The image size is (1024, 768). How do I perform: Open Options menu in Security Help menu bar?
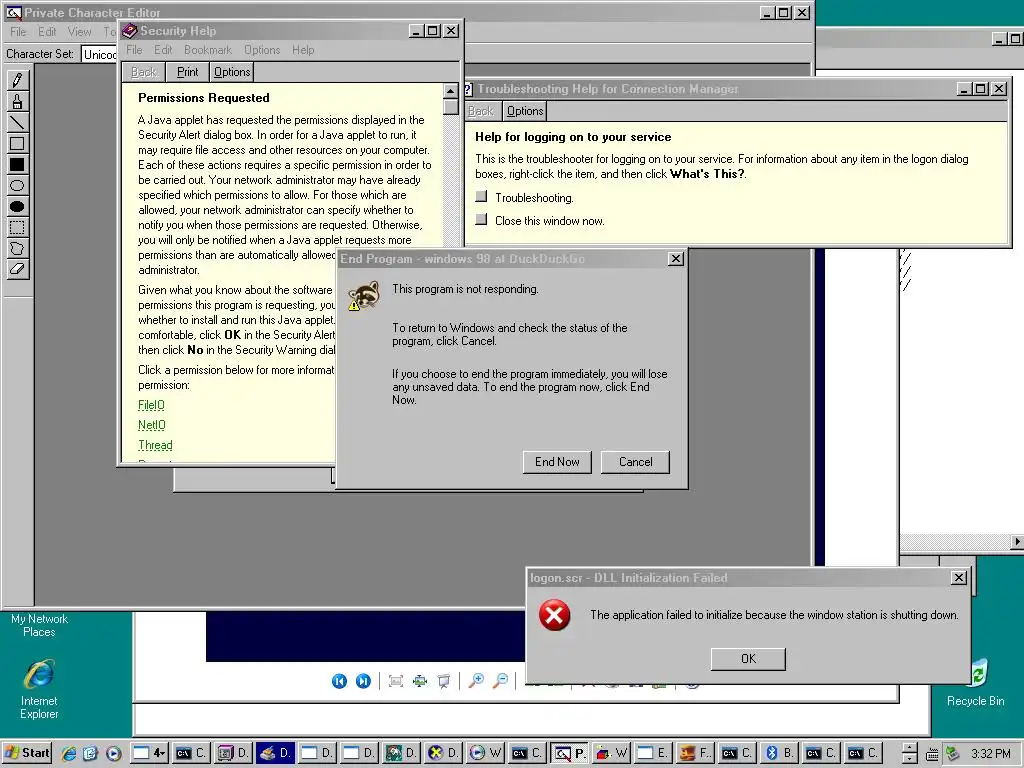262,50
